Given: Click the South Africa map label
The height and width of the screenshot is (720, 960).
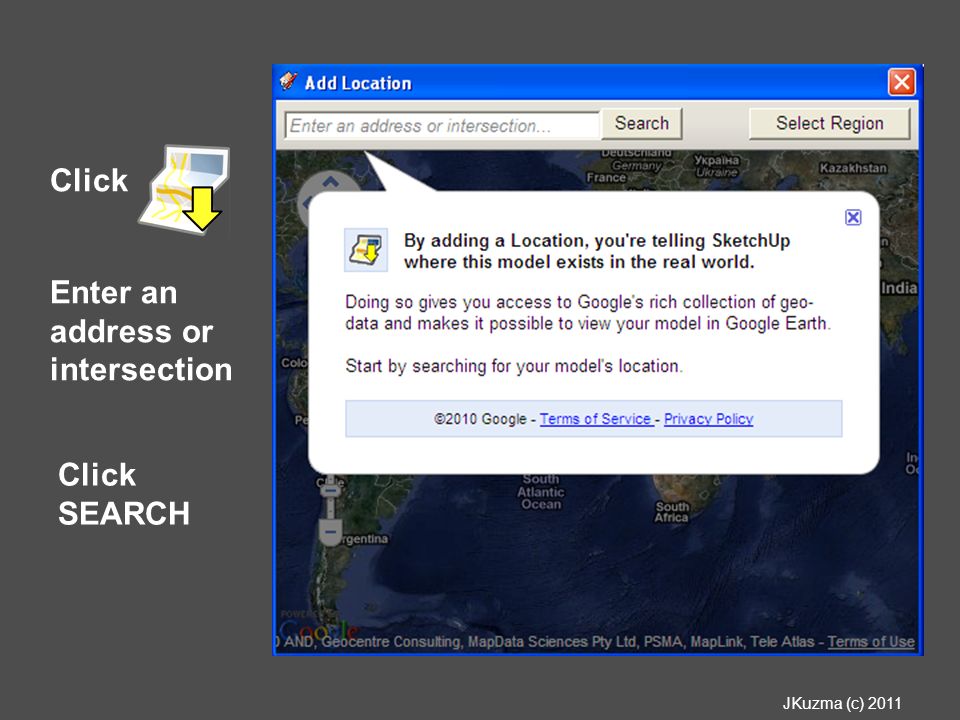Looking at the screenshot, I should coord(672,512).
